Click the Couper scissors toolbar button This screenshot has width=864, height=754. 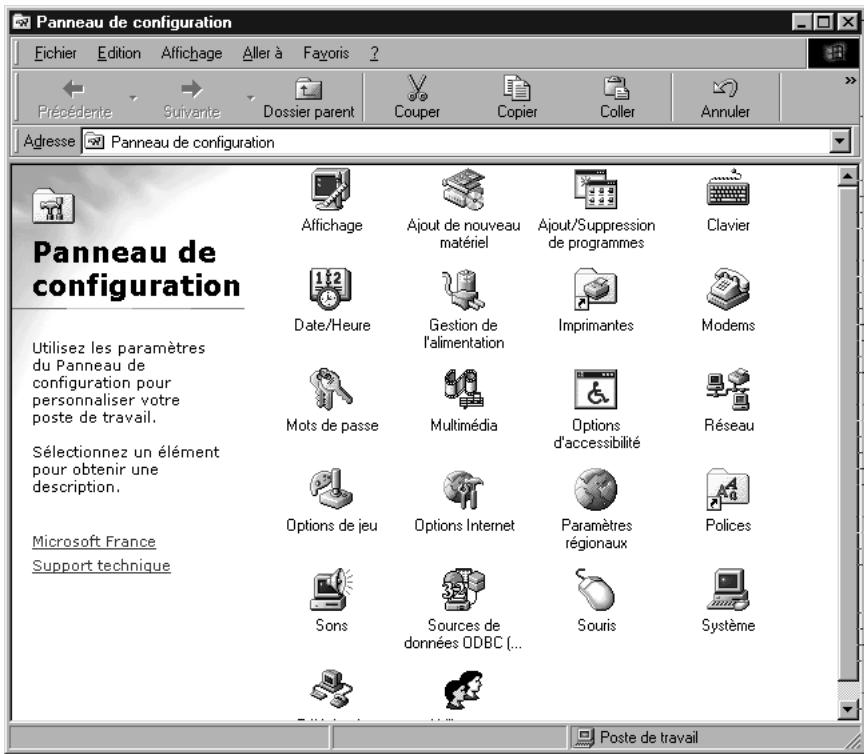pyautogui.click(x=417, y=98)
